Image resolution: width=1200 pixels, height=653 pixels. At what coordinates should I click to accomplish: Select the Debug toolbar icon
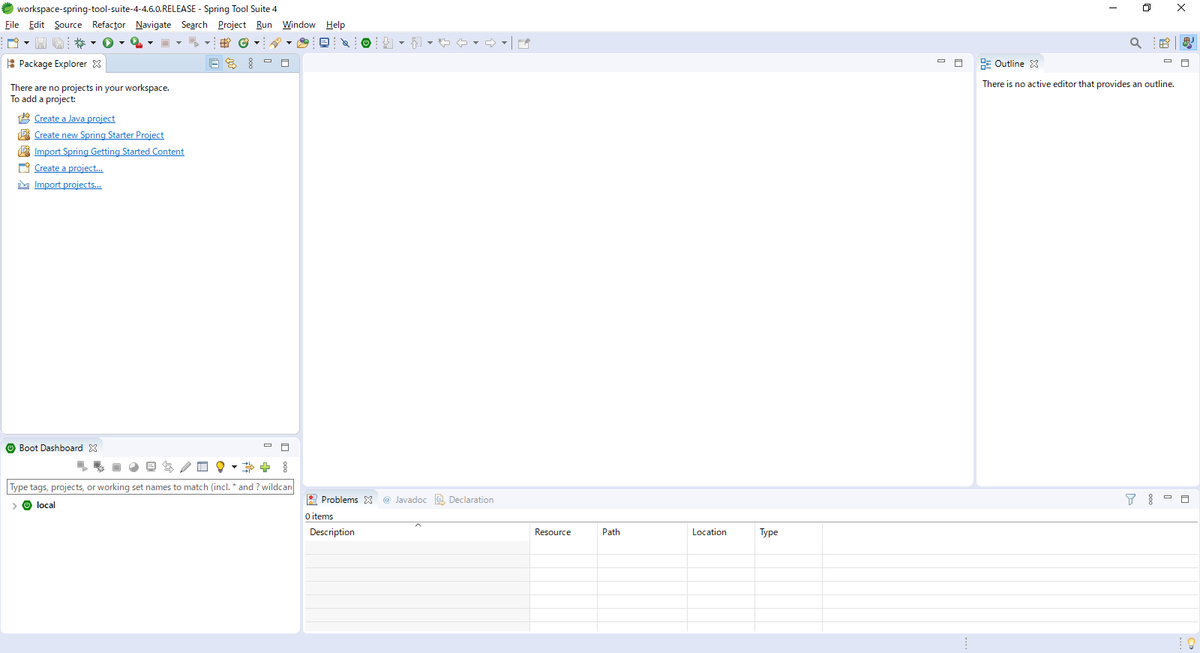(x=79, y=42)
